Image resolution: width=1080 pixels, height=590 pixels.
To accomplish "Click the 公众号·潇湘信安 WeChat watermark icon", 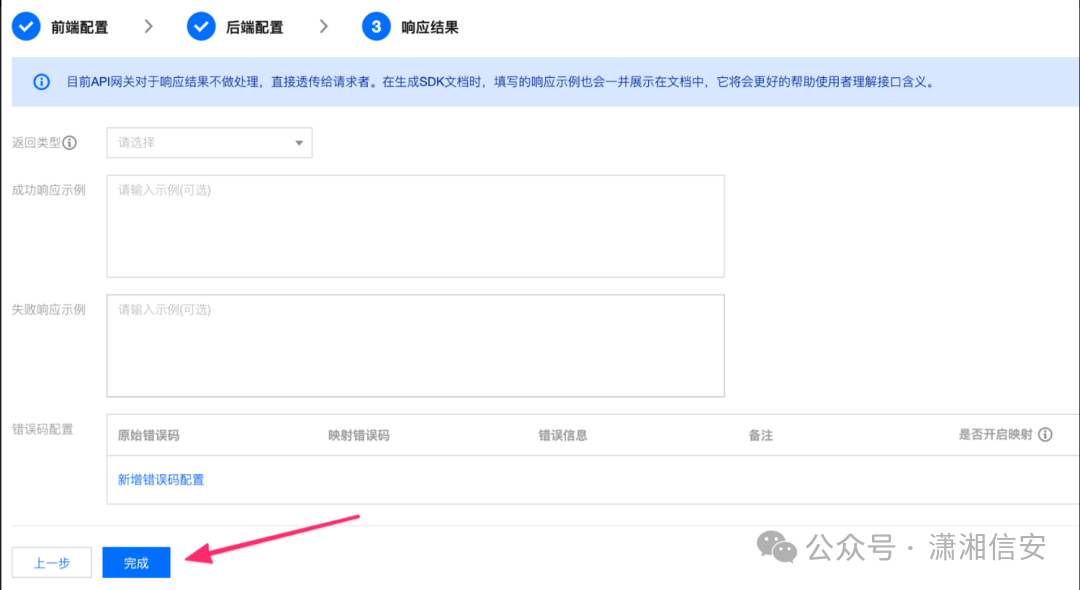I will point(776,547).
